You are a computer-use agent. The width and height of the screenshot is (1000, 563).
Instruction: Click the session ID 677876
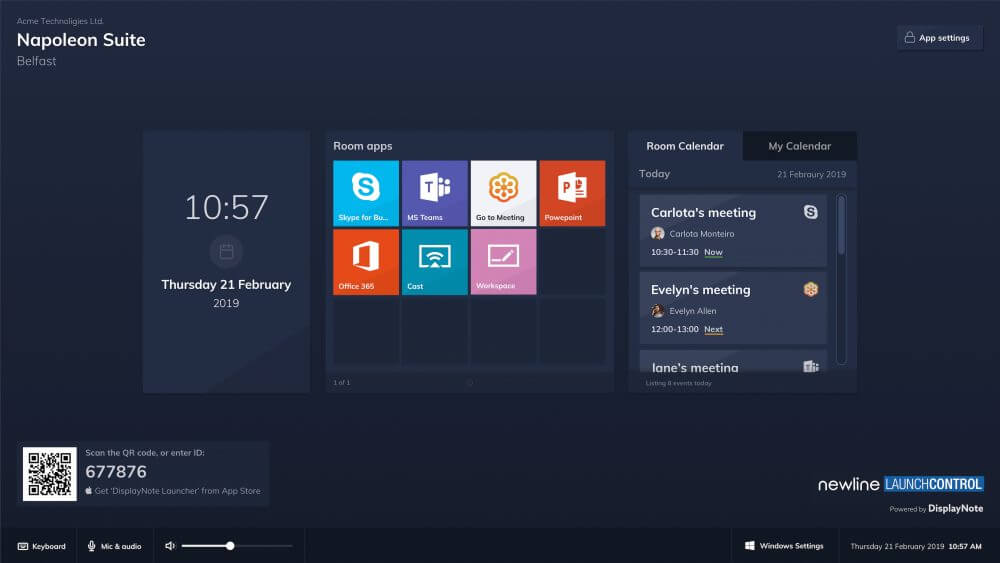[116, 471]
